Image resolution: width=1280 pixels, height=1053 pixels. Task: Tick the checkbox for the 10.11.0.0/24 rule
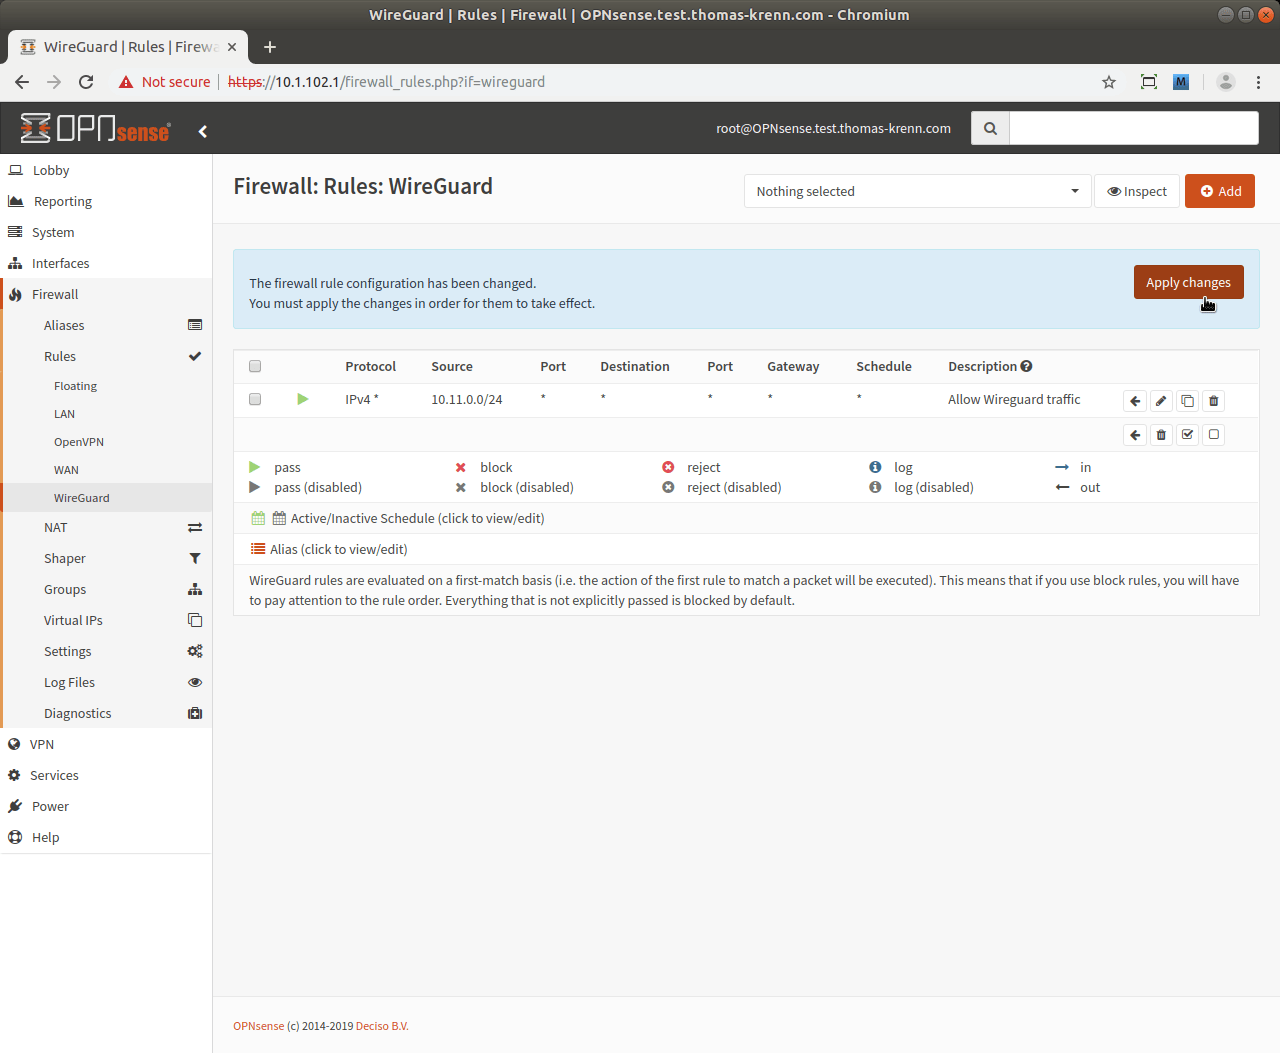coord(255,399)
